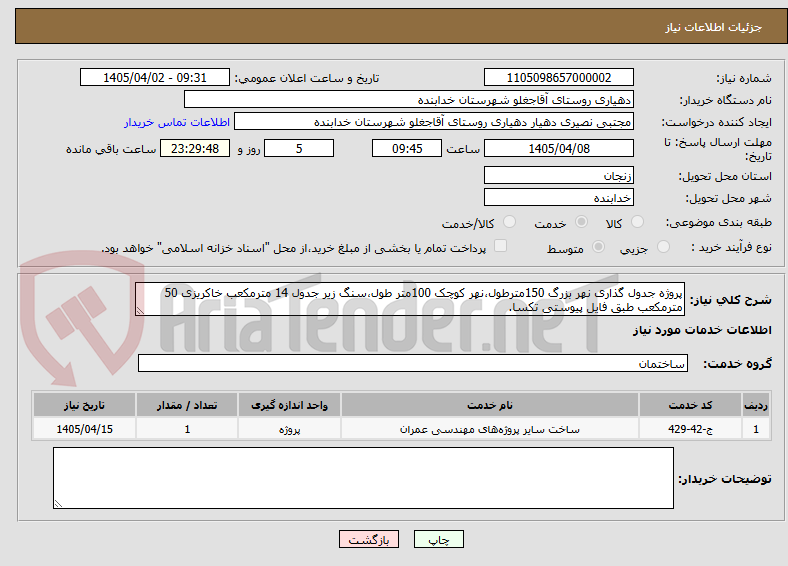This screenshot has height=566, width=788.
Task: Select the خدمت radio button
Action: point(581,222)
